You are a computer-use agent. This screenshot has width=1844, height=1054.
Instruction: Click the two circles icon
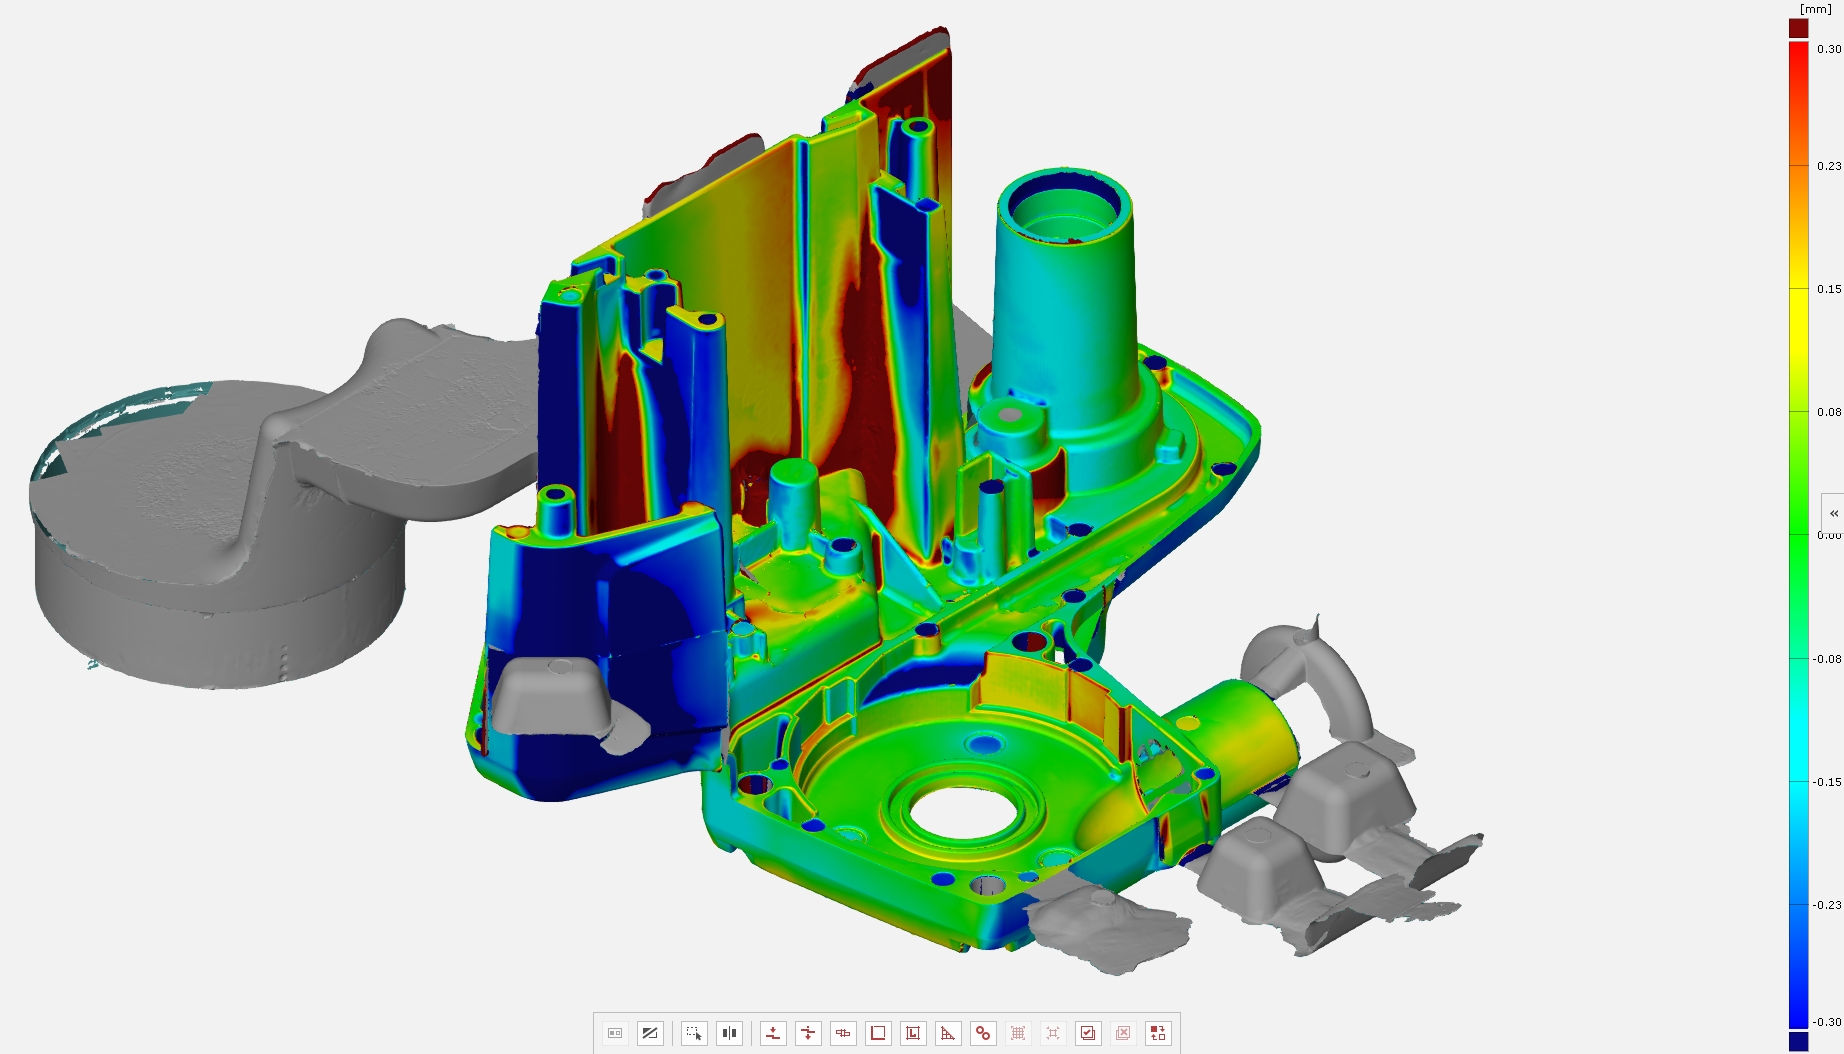pyautogui.click(x=983, y=1033)
